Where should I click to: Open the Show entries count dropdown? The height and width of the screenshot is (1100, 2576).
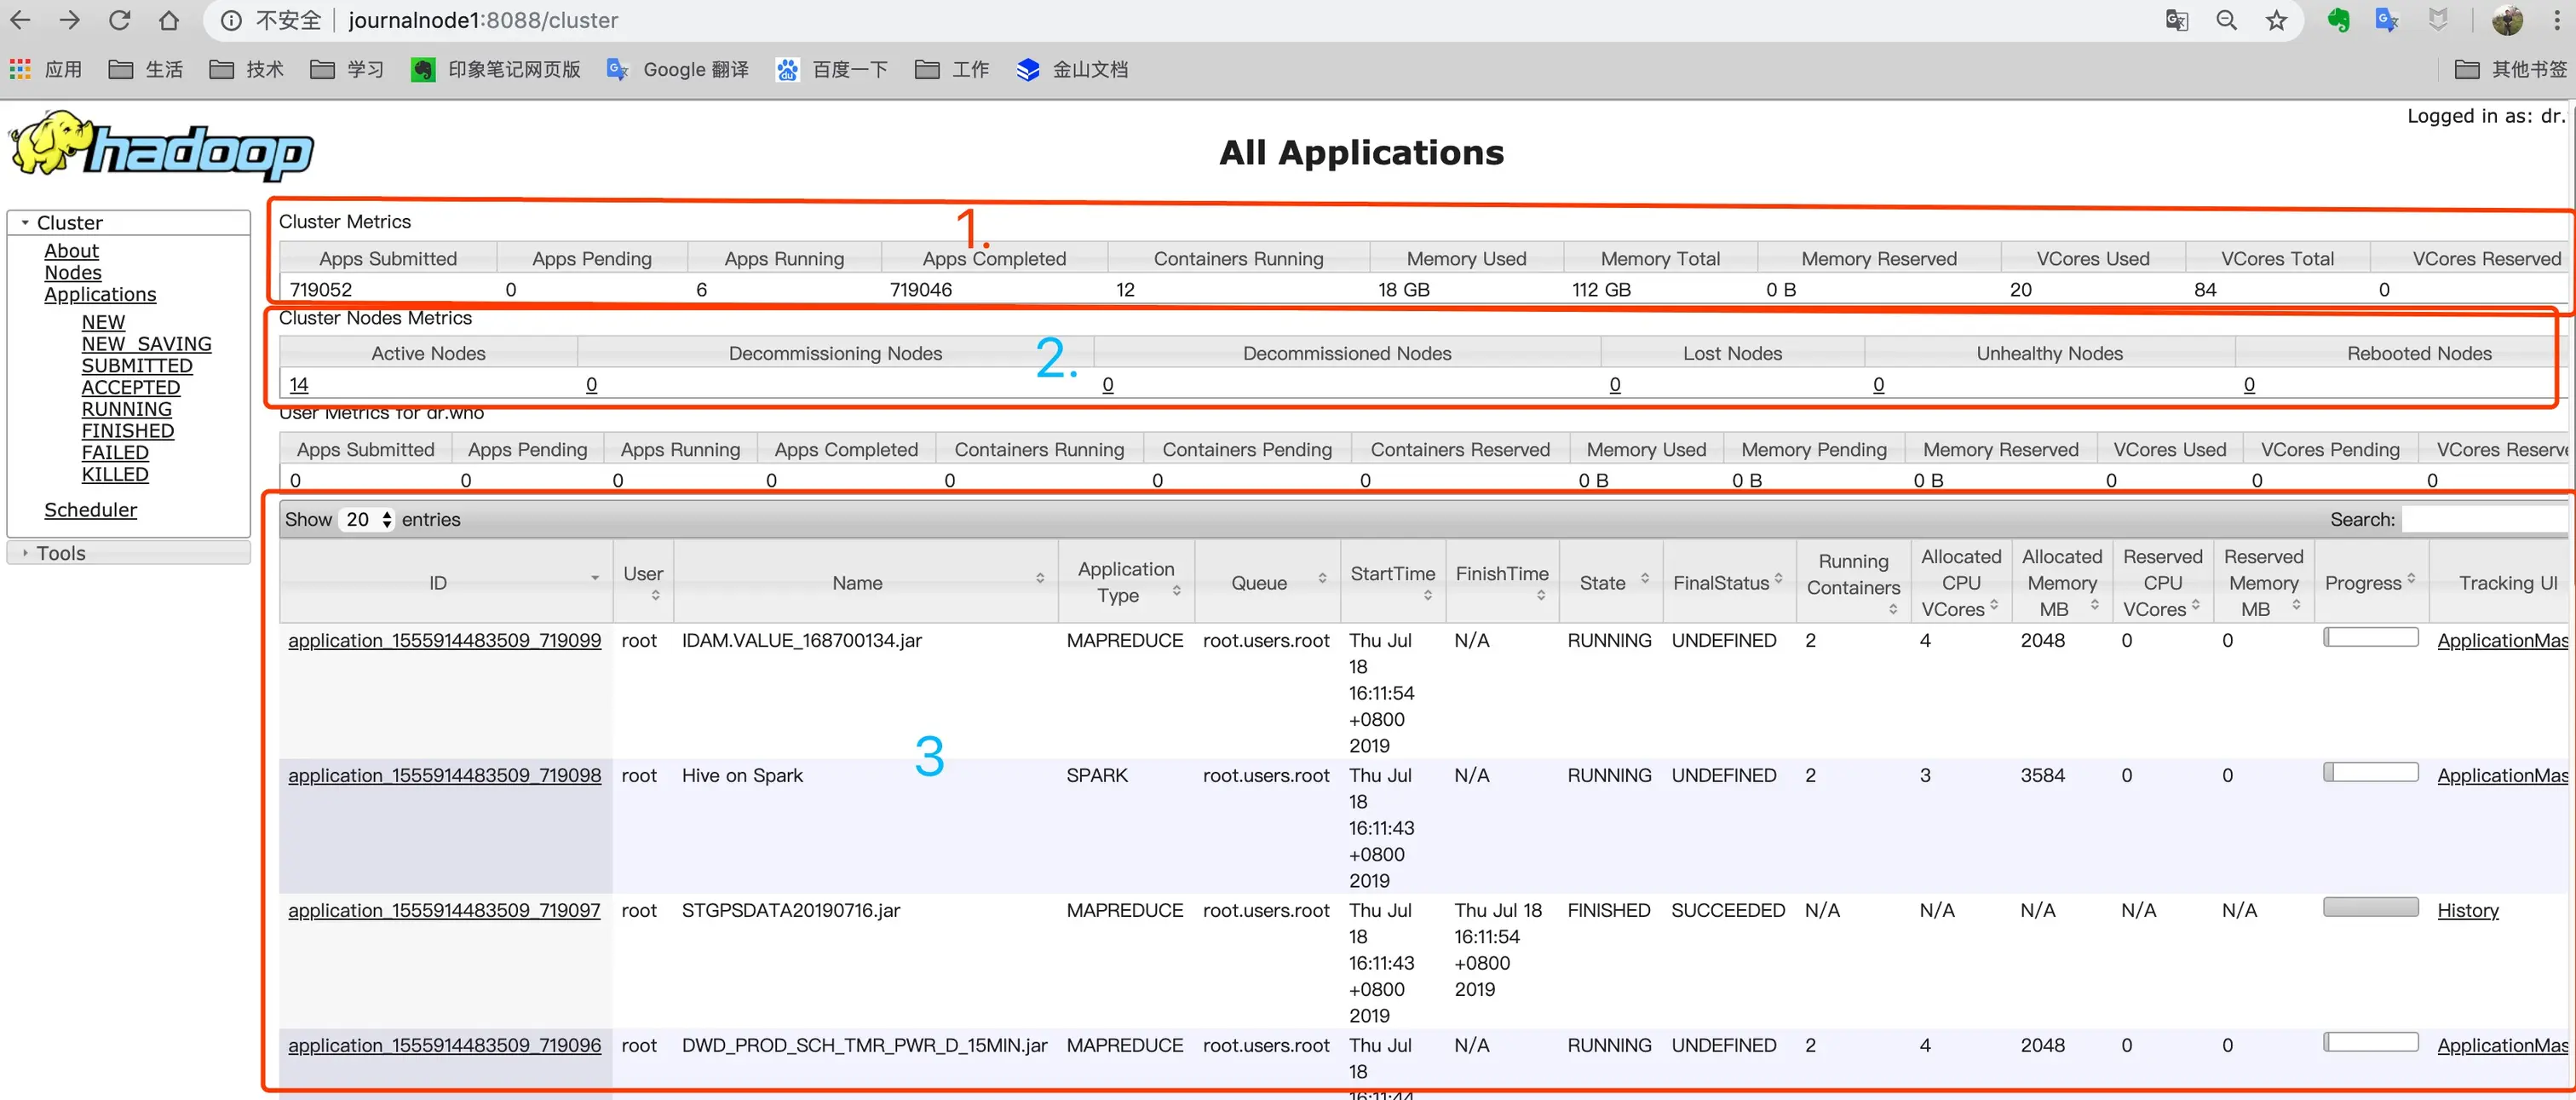click(x=368, y=519)
